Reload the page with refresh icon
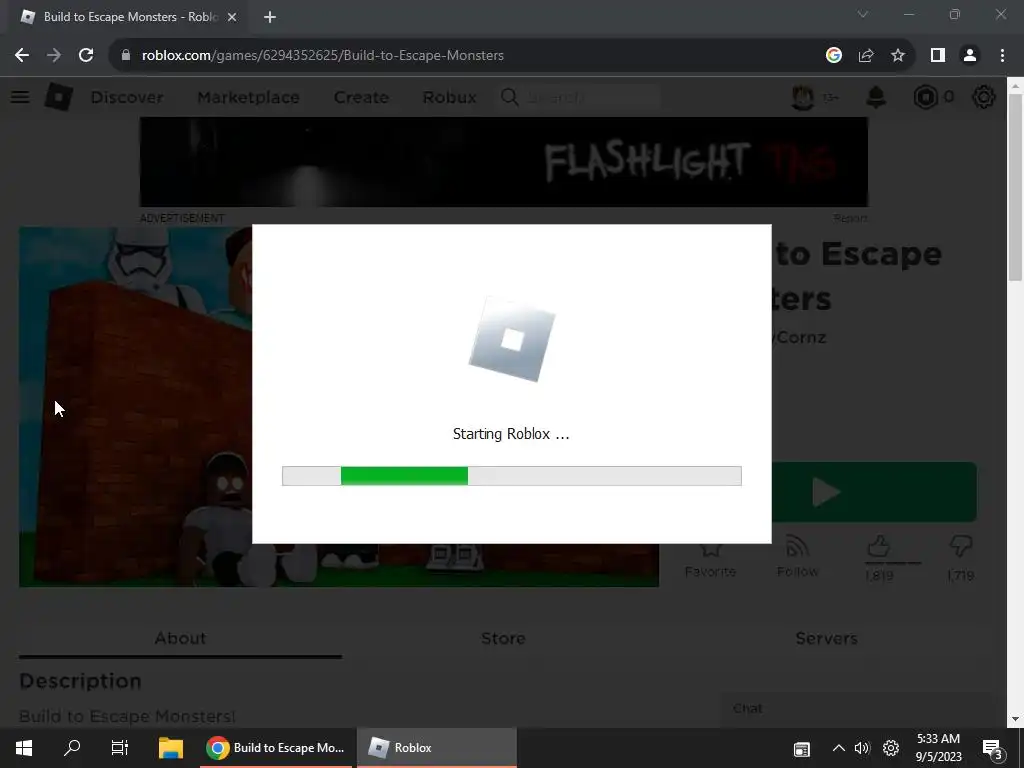 click(86, 56)
